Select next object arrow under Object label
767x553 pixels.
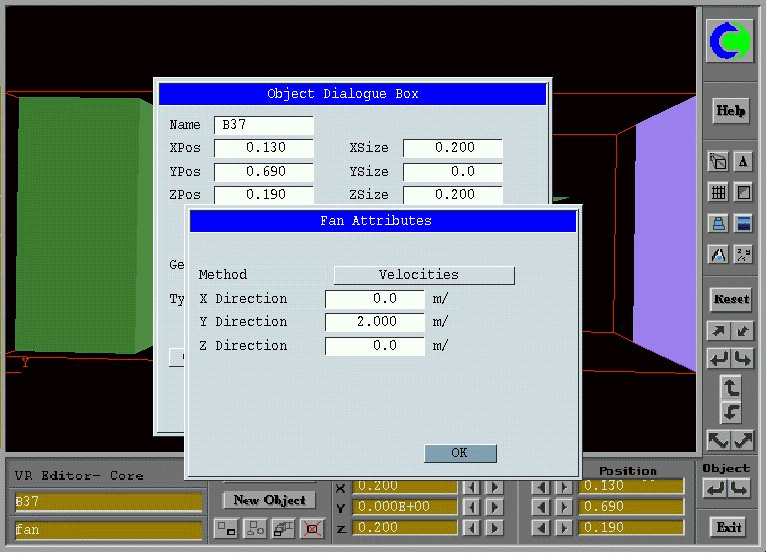[x=739, y=488]
